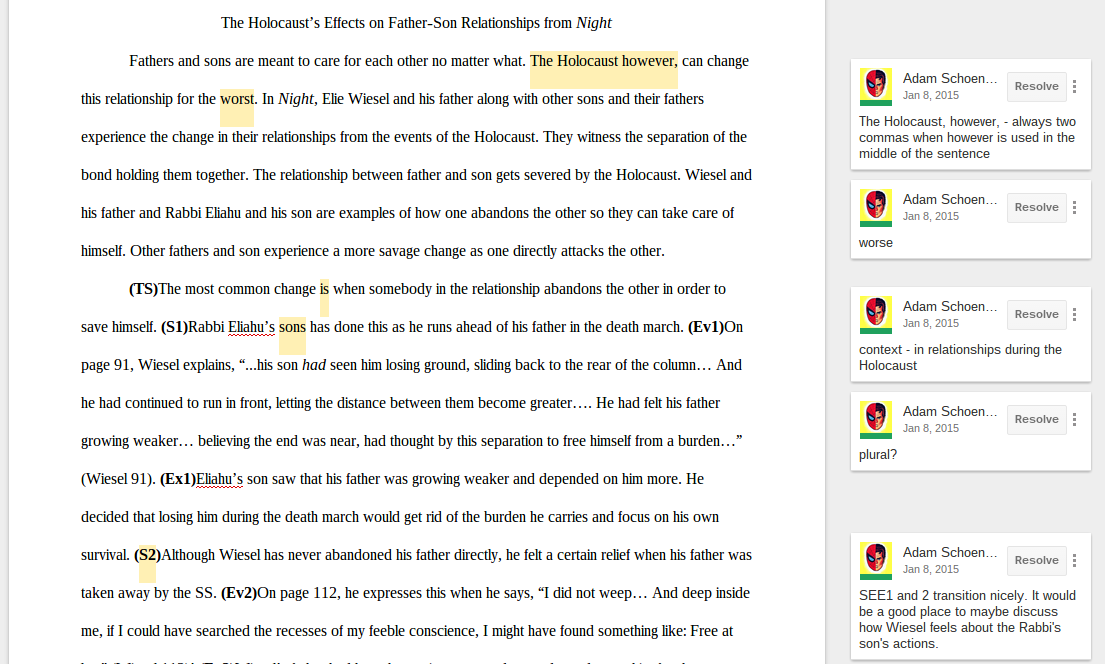Image resolution: width=1105 pixels, height=664 pixels.
Task: Select the comment text 'The Holocaust, however, - always two commas'
Action: (967, 137)
